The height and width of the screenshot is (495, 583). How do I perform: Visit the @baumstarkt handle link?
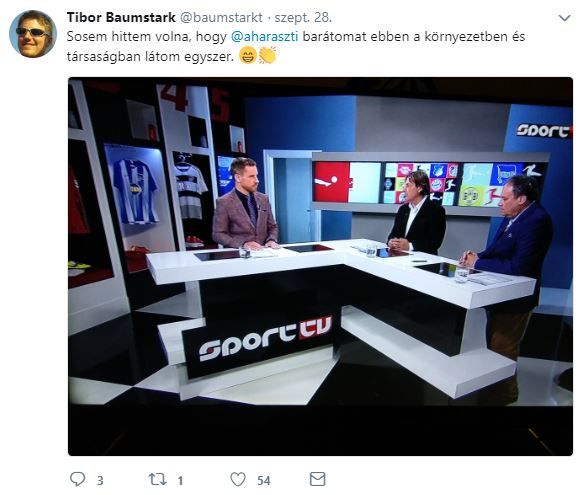pyautogui.click(x=221, y=17)
